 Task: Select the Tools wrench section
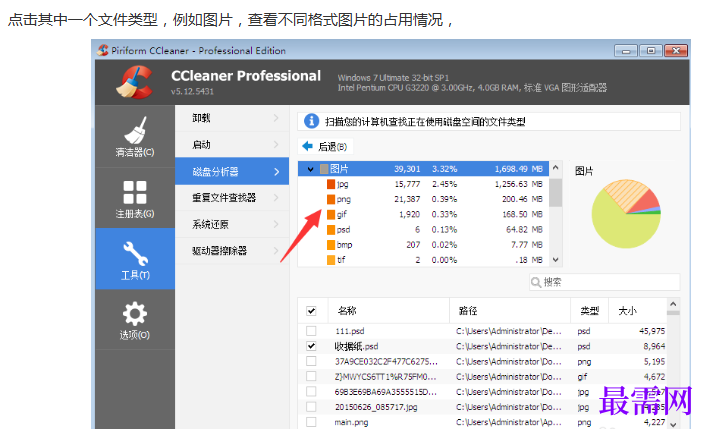(135, 259)
